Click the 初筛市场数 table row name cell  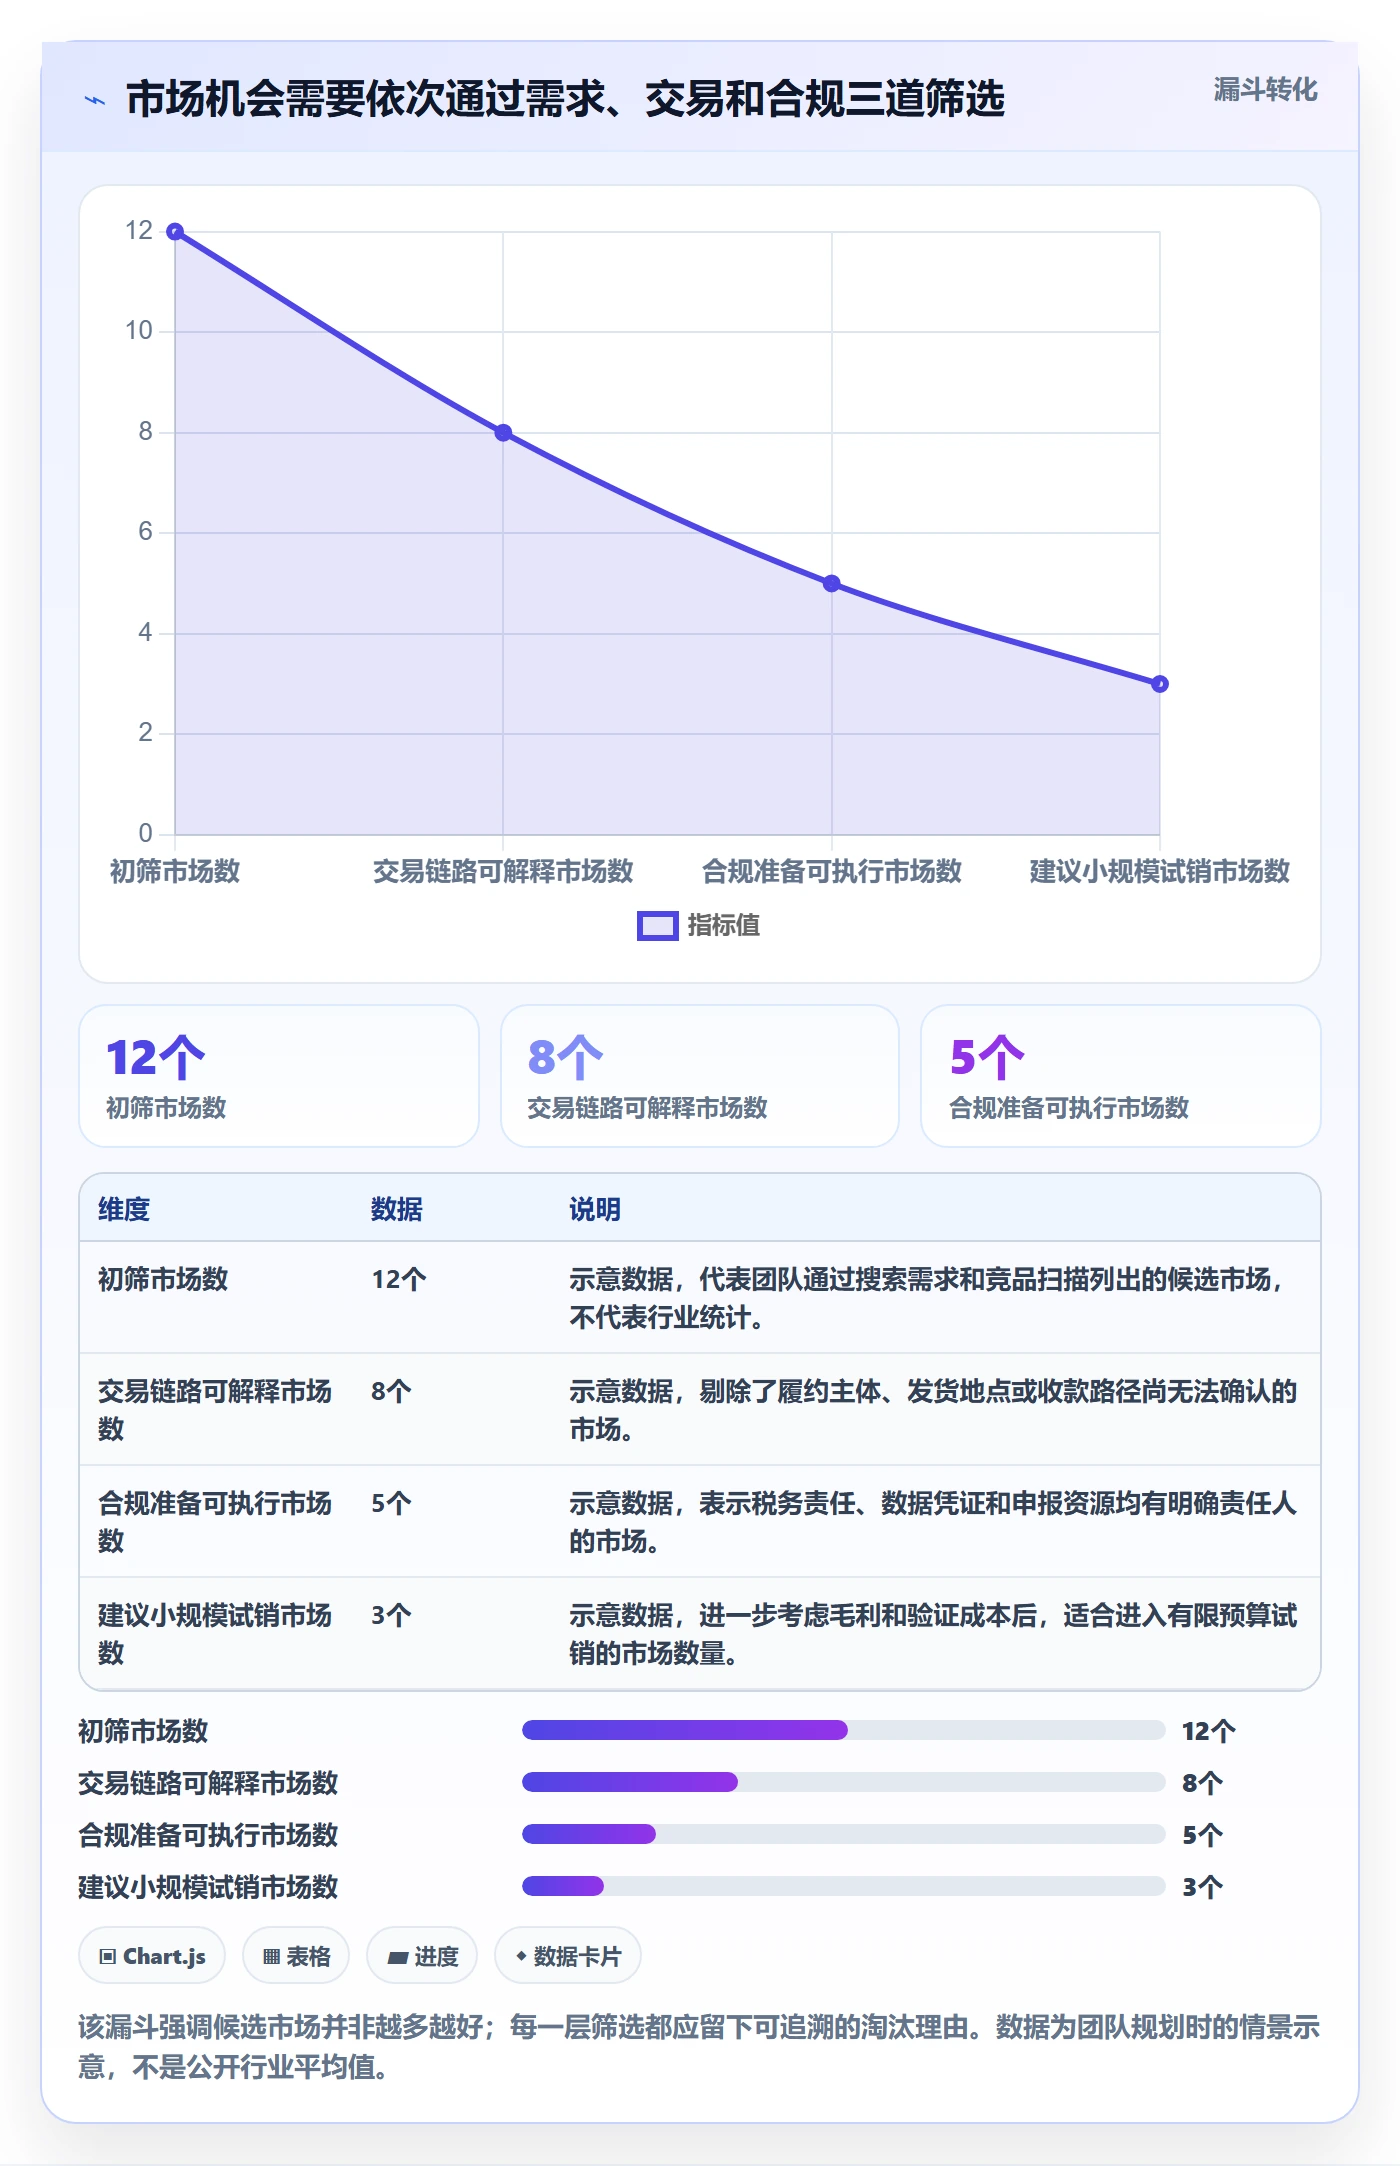point(163,1279)
